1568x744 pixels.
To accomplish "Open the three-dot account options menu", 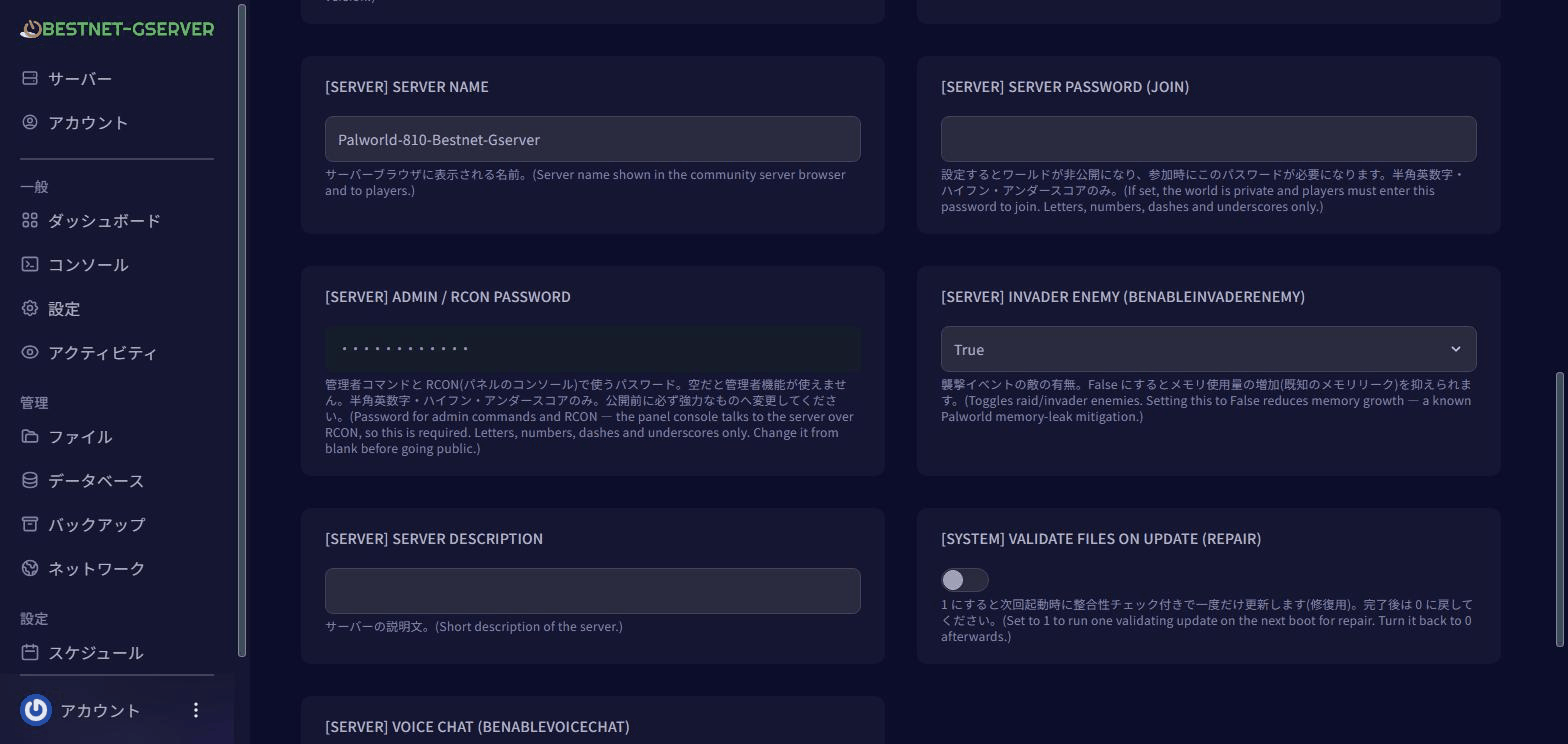I will (x=196, y=710).
